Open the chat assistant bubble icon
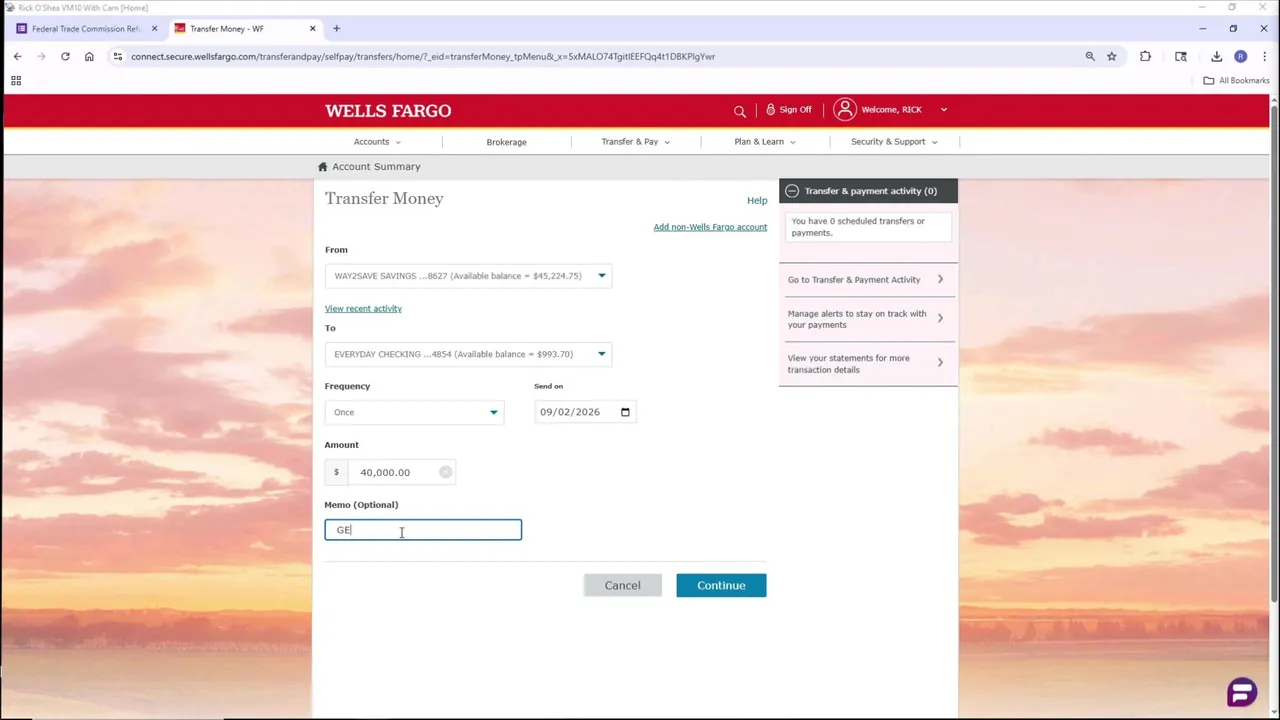 [1242, 692]
